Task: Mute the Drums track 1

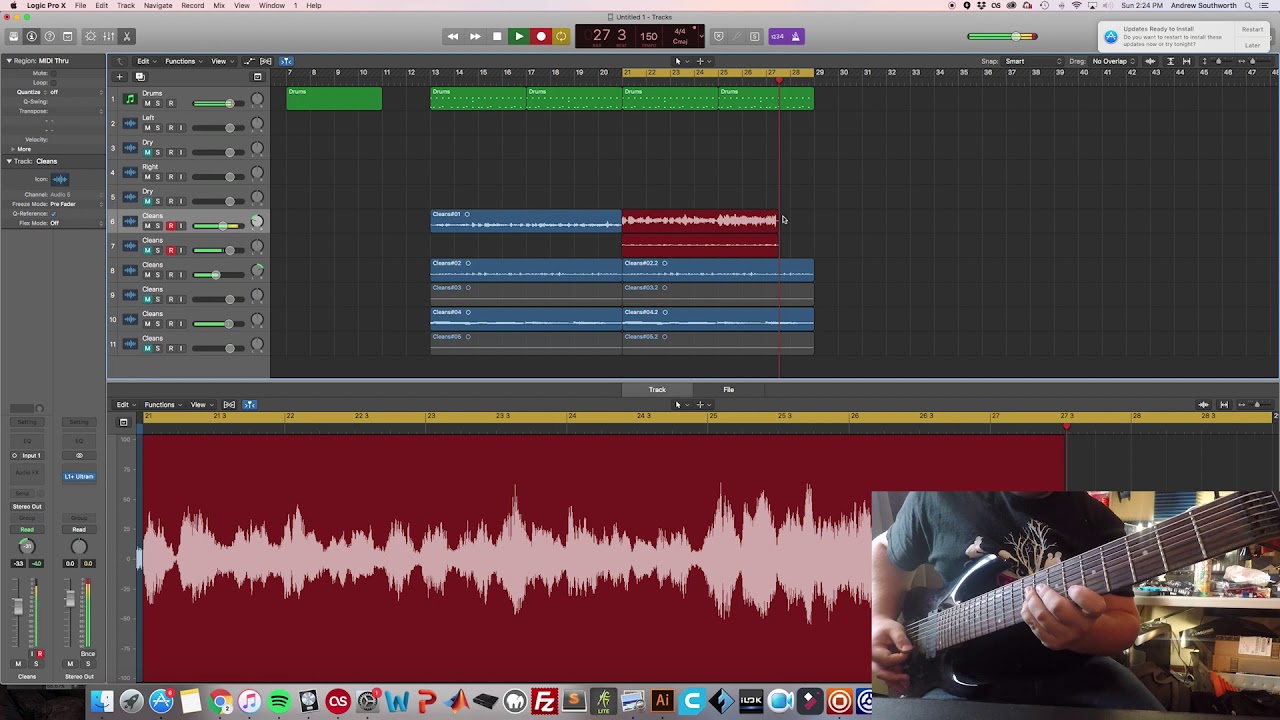Action: [147, 103]
